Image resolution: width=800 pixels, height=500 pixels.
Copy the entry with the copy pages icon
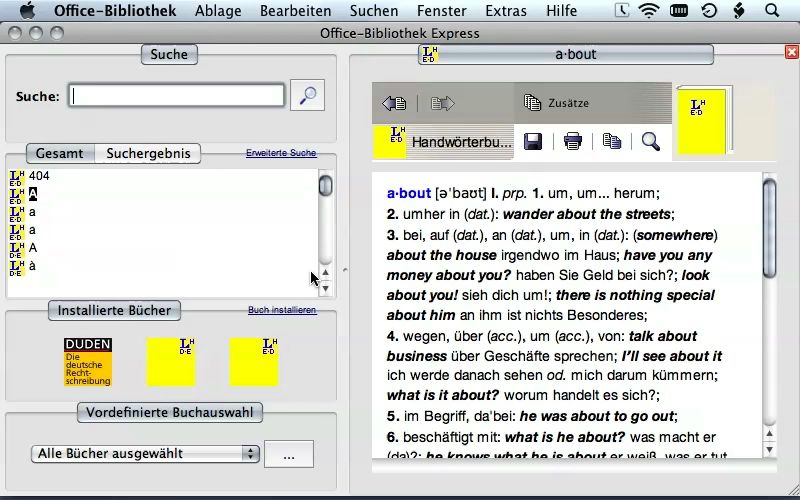coord(612,141)
